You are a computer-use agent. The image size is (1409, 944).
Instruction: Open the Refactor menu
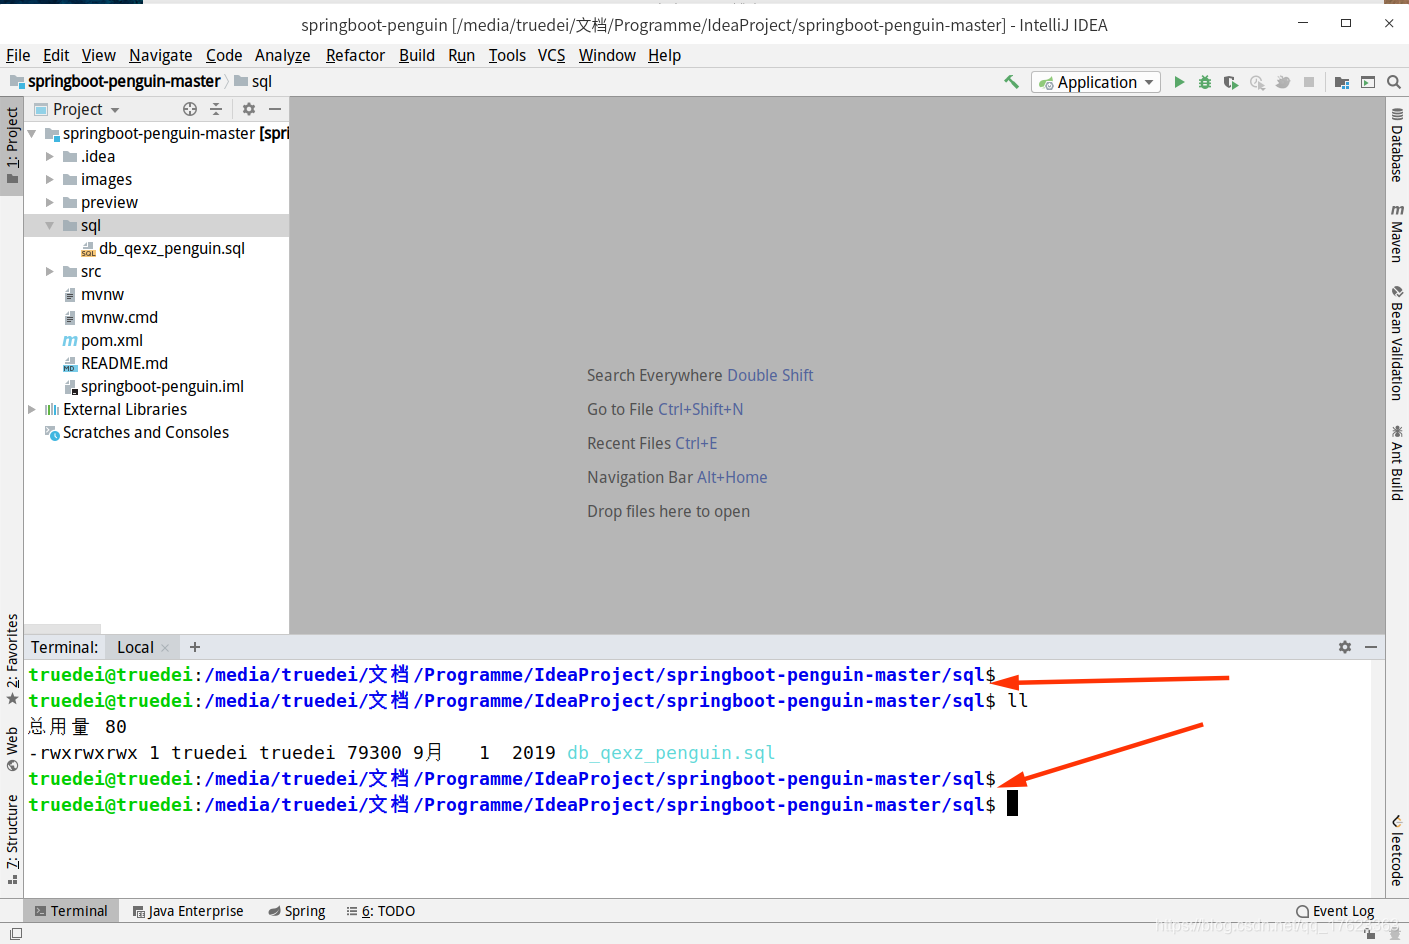[355, 55]
